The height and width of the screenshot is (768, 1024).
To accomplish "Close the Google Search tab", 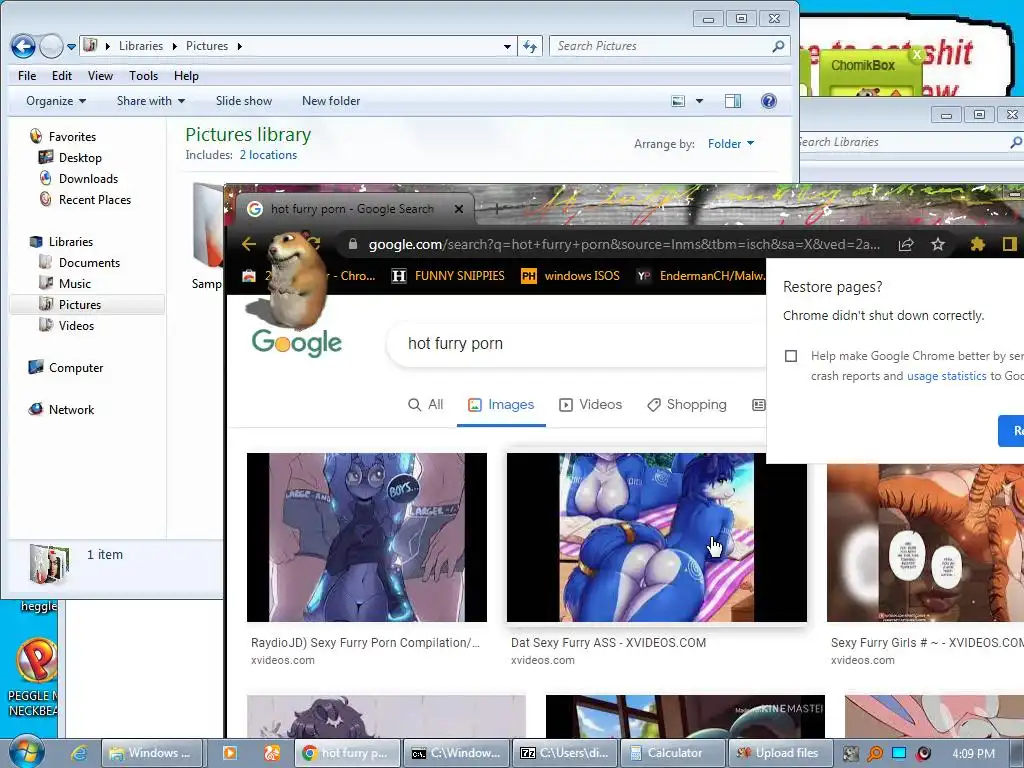I will [459, 209].
